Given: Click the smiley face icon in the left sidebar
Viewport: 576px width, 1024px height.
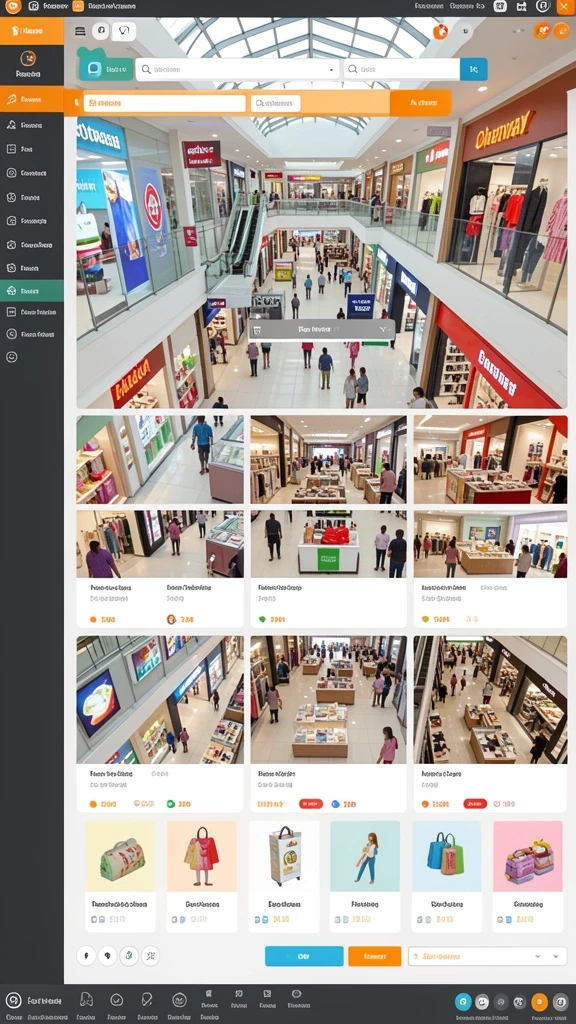Looking at the screenshot, I should (x=11, y=357).
